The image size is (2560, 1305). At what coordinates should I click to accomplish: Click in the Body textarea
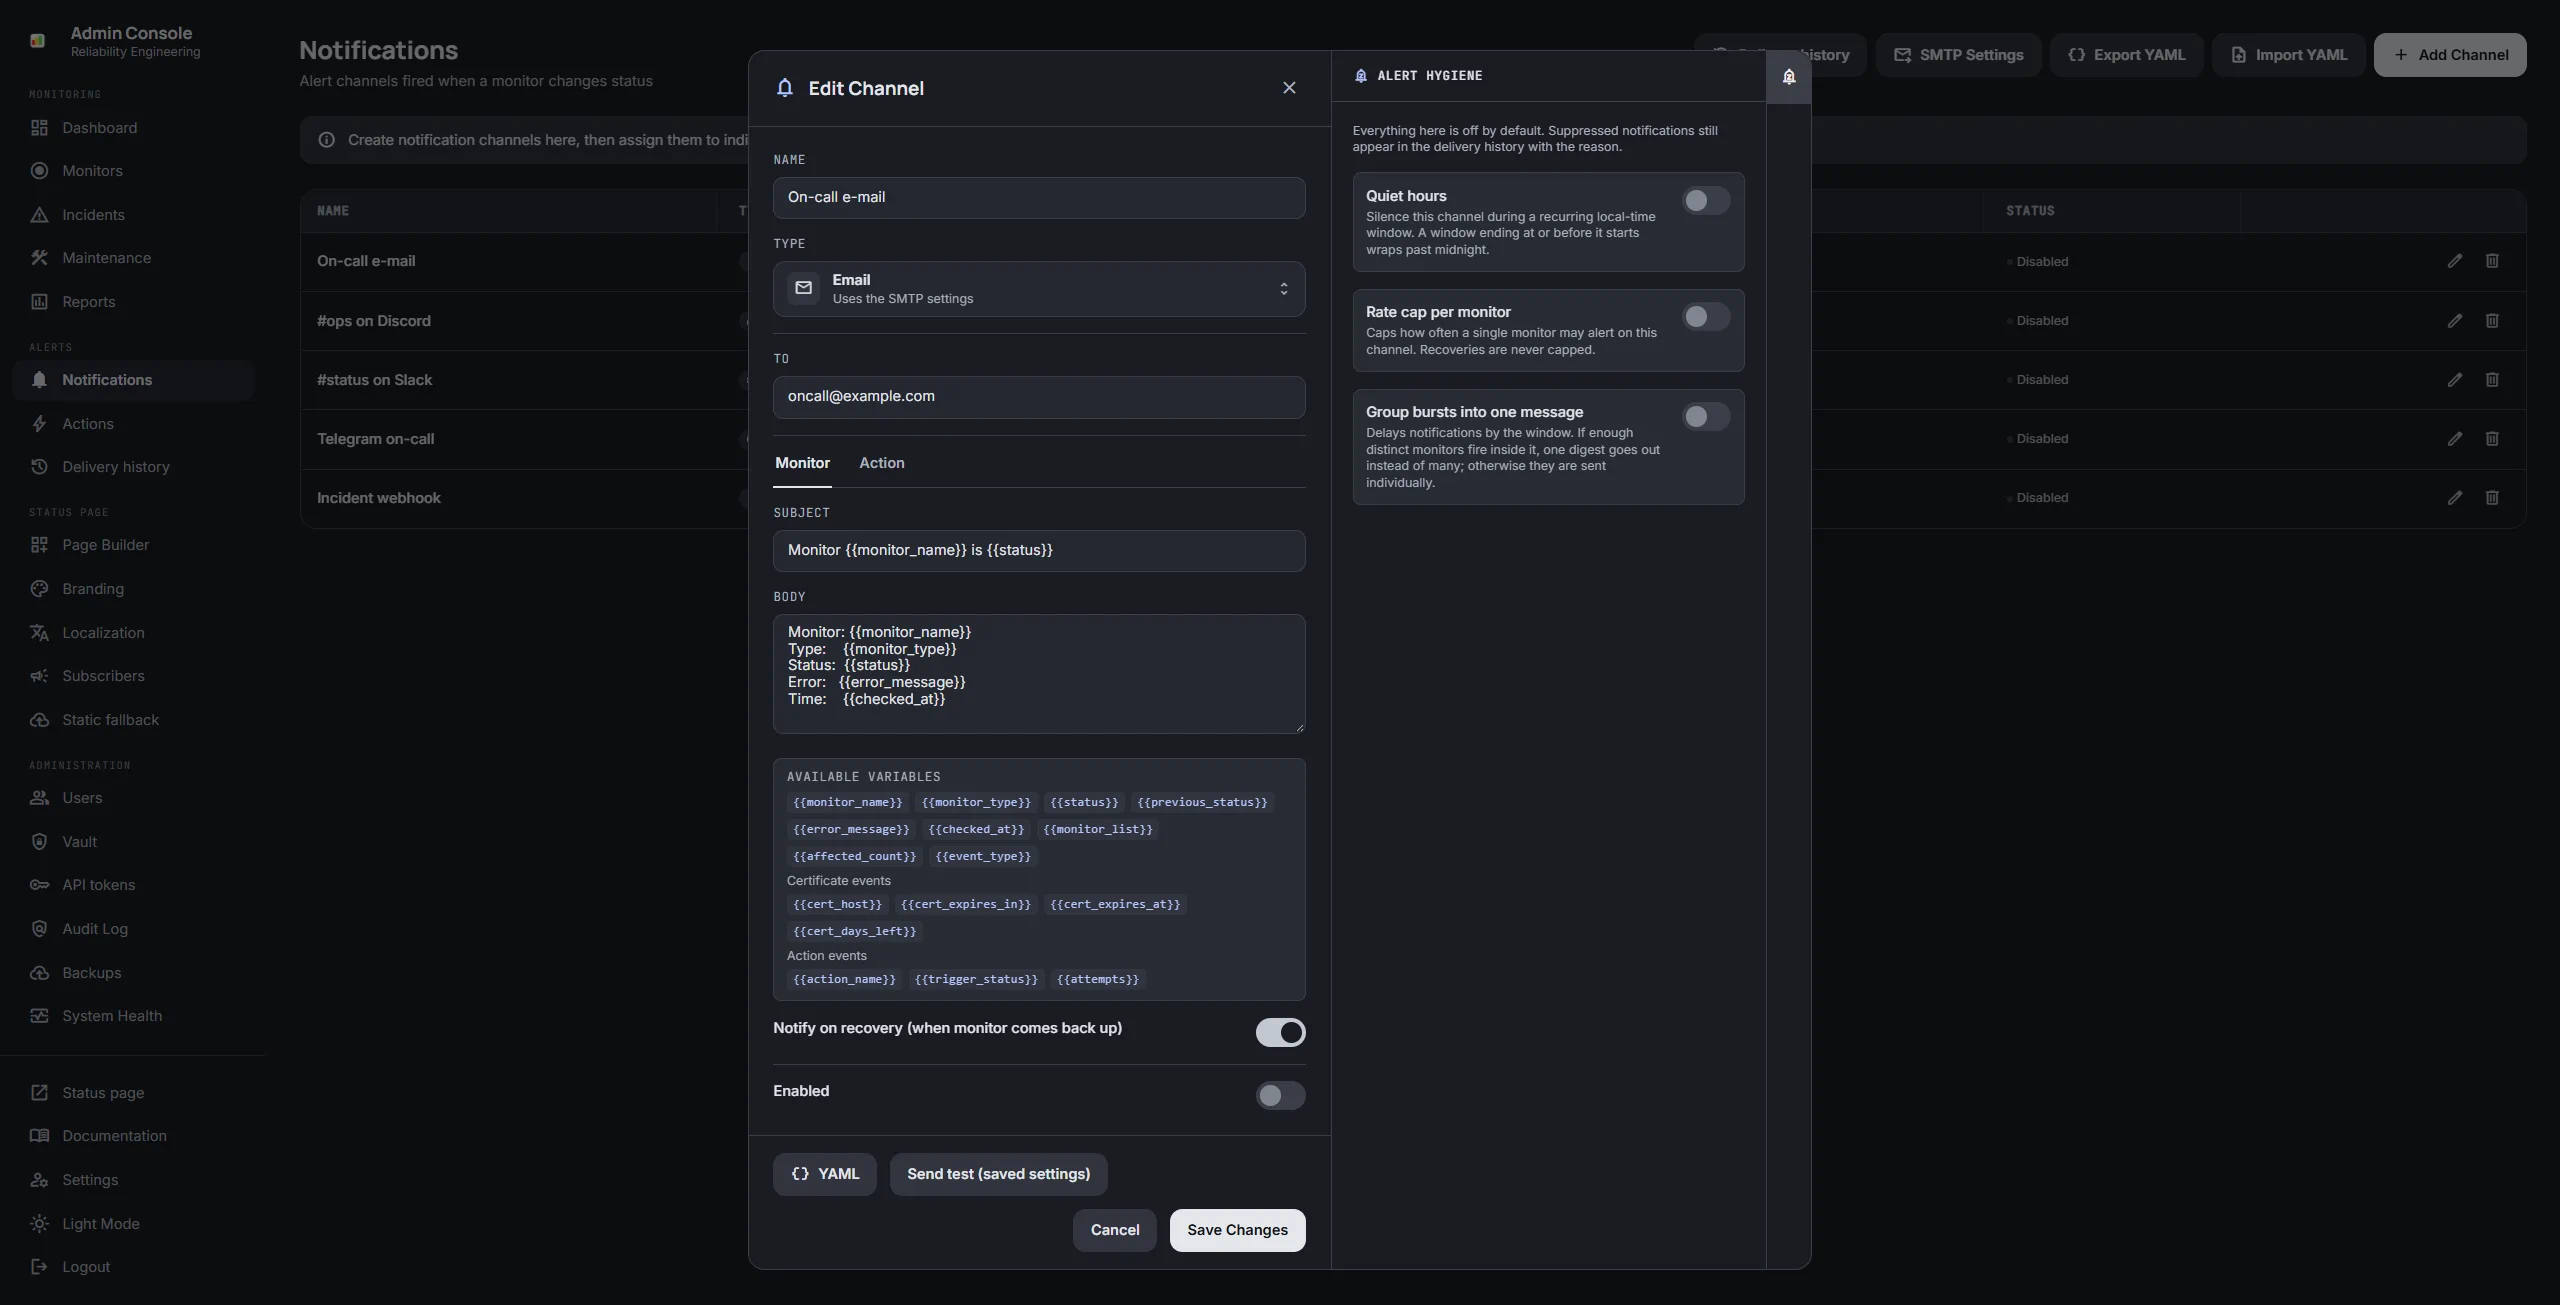coord(1039,674)
